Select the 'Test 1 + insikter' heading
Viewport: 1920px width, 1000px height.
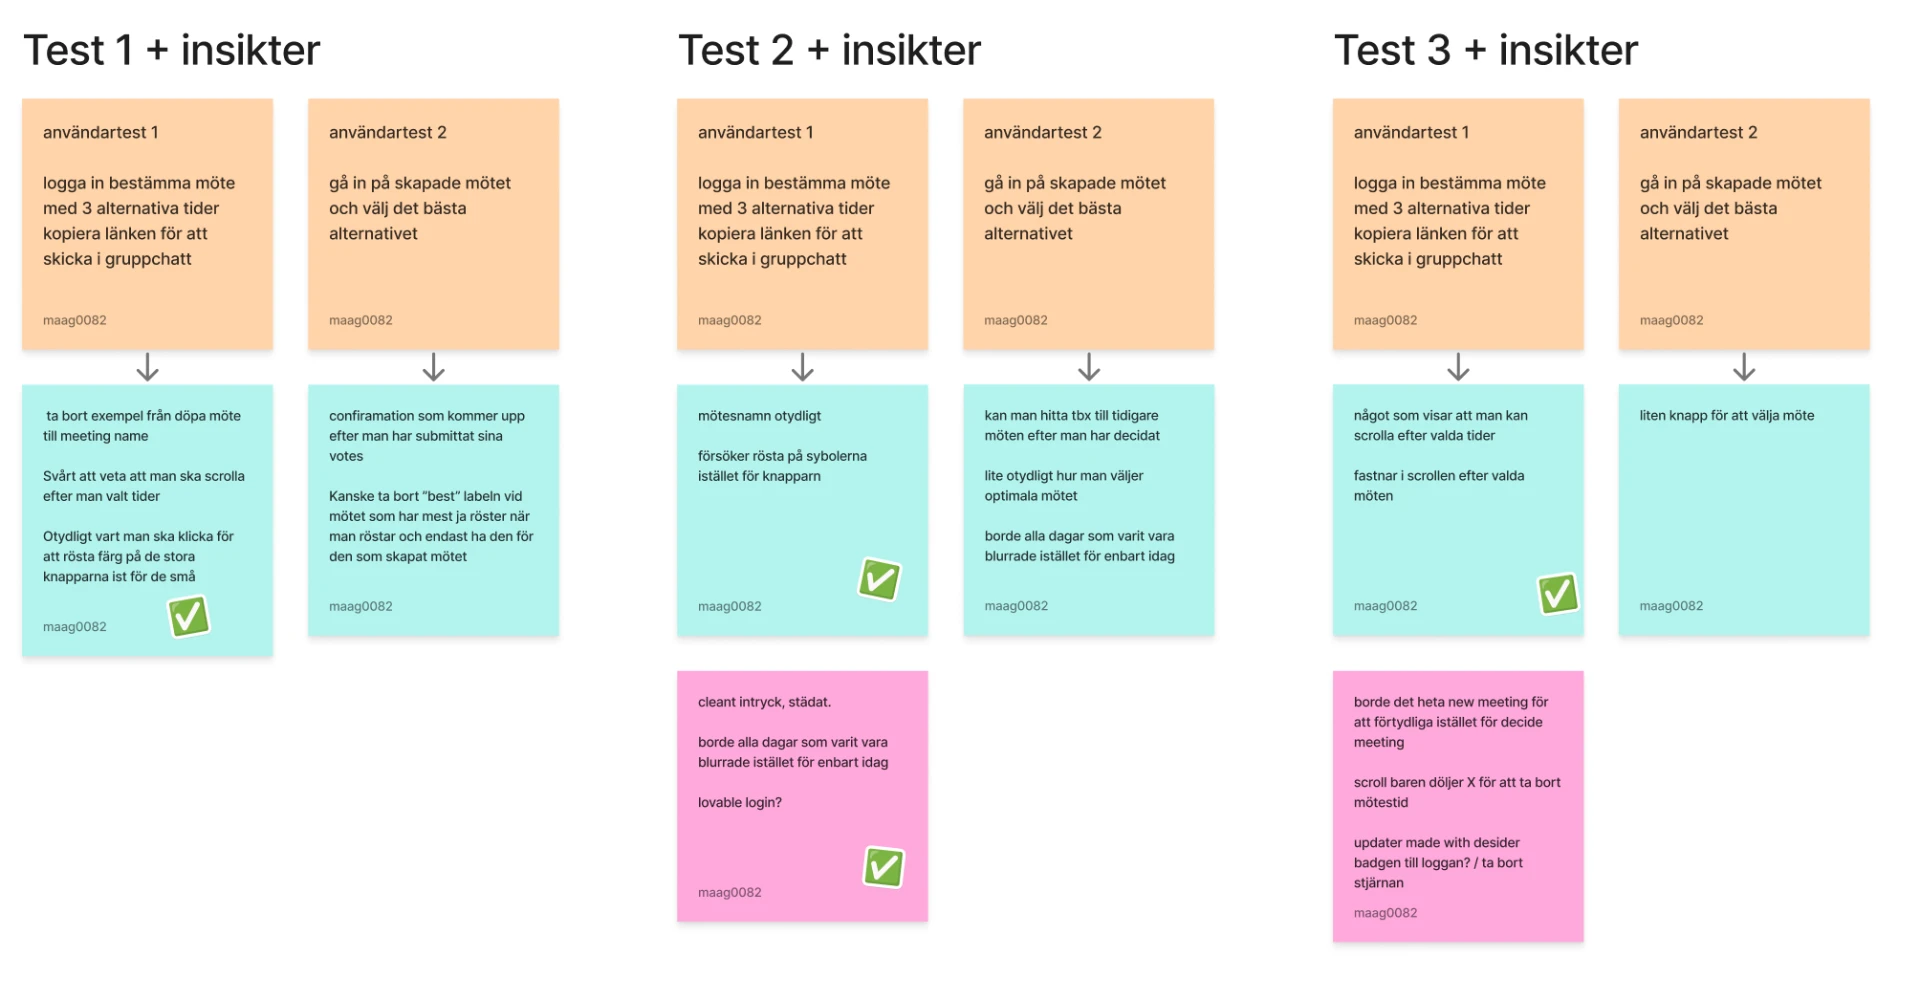coord(172,50)
